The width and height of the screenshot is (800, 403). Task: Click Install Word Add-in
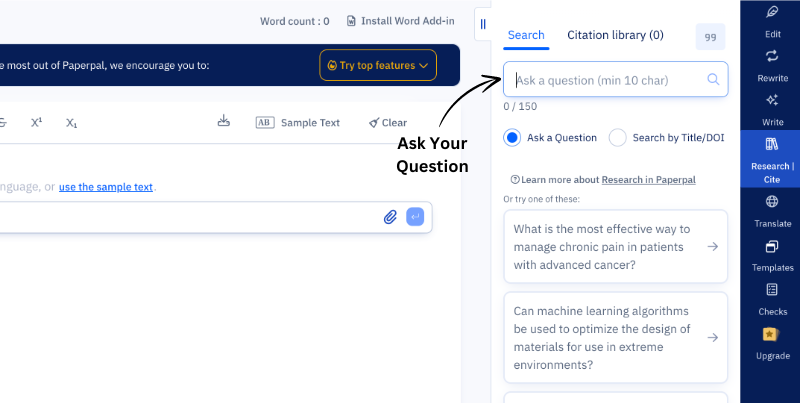(401, 21)
